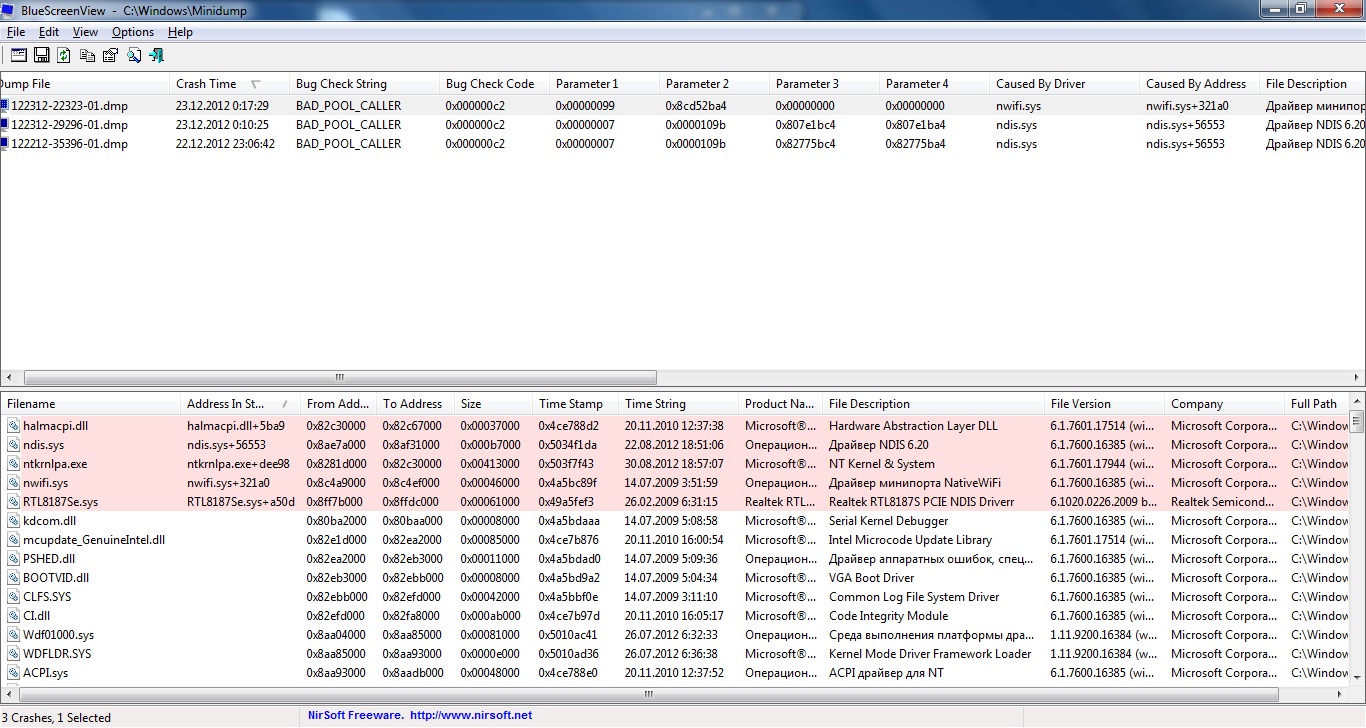Click the upper pane horizontal scrollbar thumb
Viewport: 1366px width, 728px height.
[340, 378]
